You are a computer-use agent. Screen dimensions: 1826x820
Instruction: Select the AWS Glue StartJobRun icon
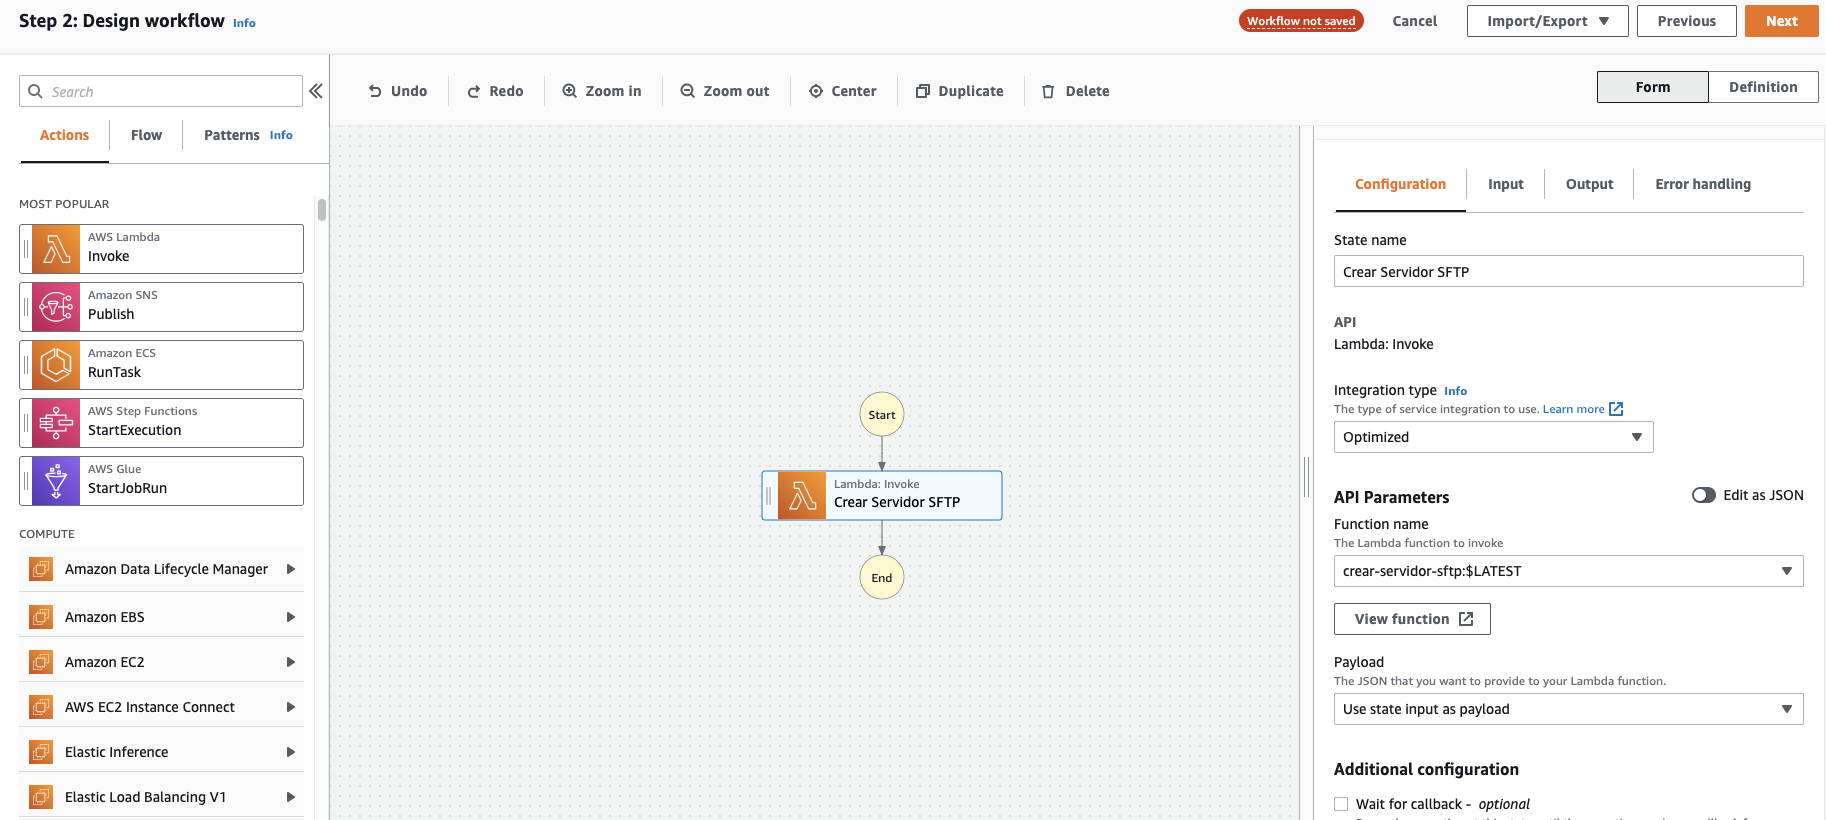[56, 481]
